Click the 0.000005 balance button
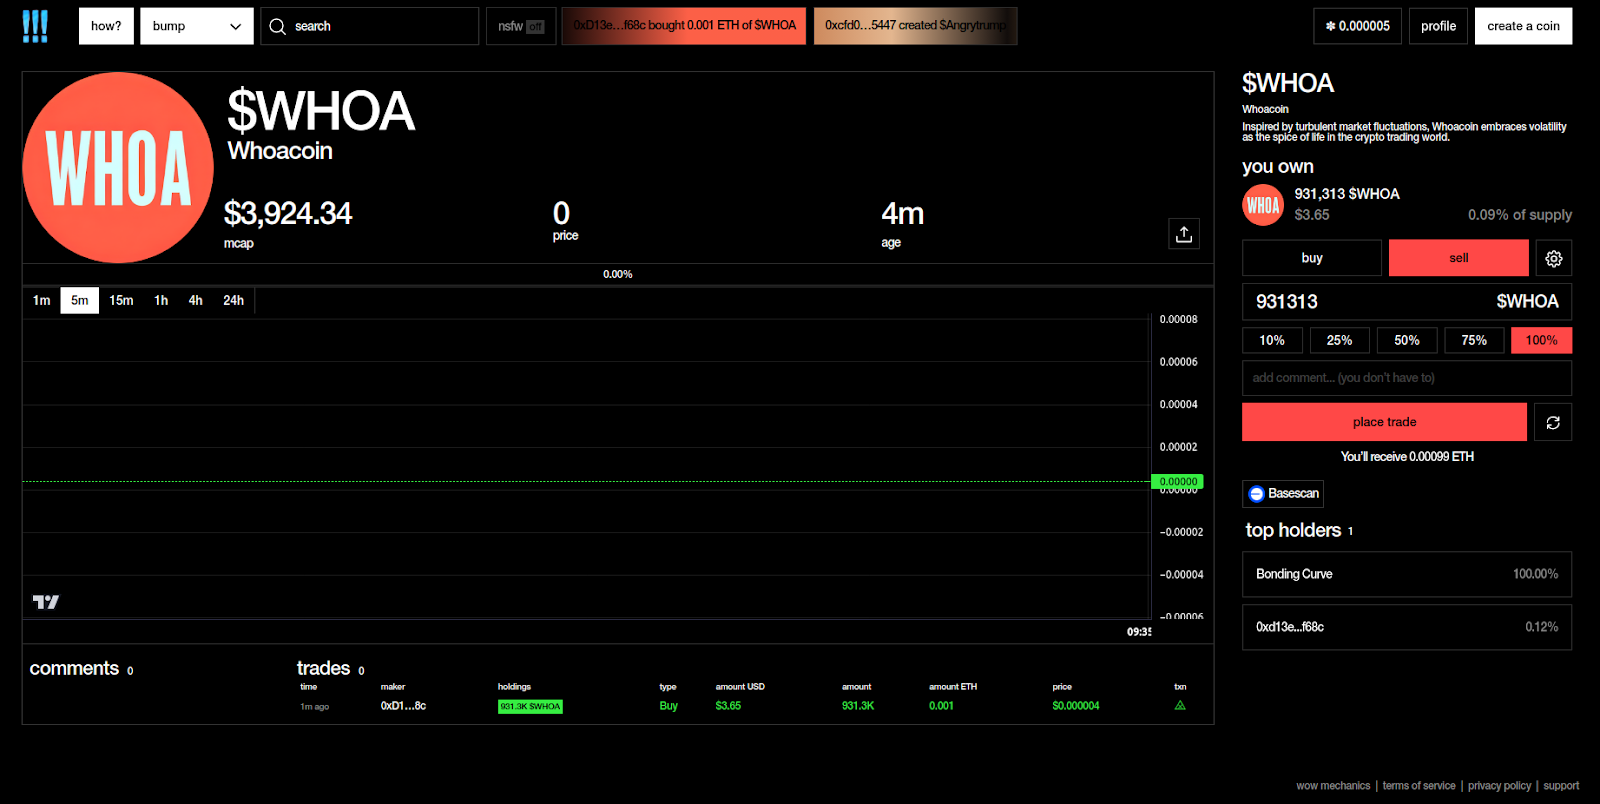The image size is (1600, 804). [x=1358, y=26]
